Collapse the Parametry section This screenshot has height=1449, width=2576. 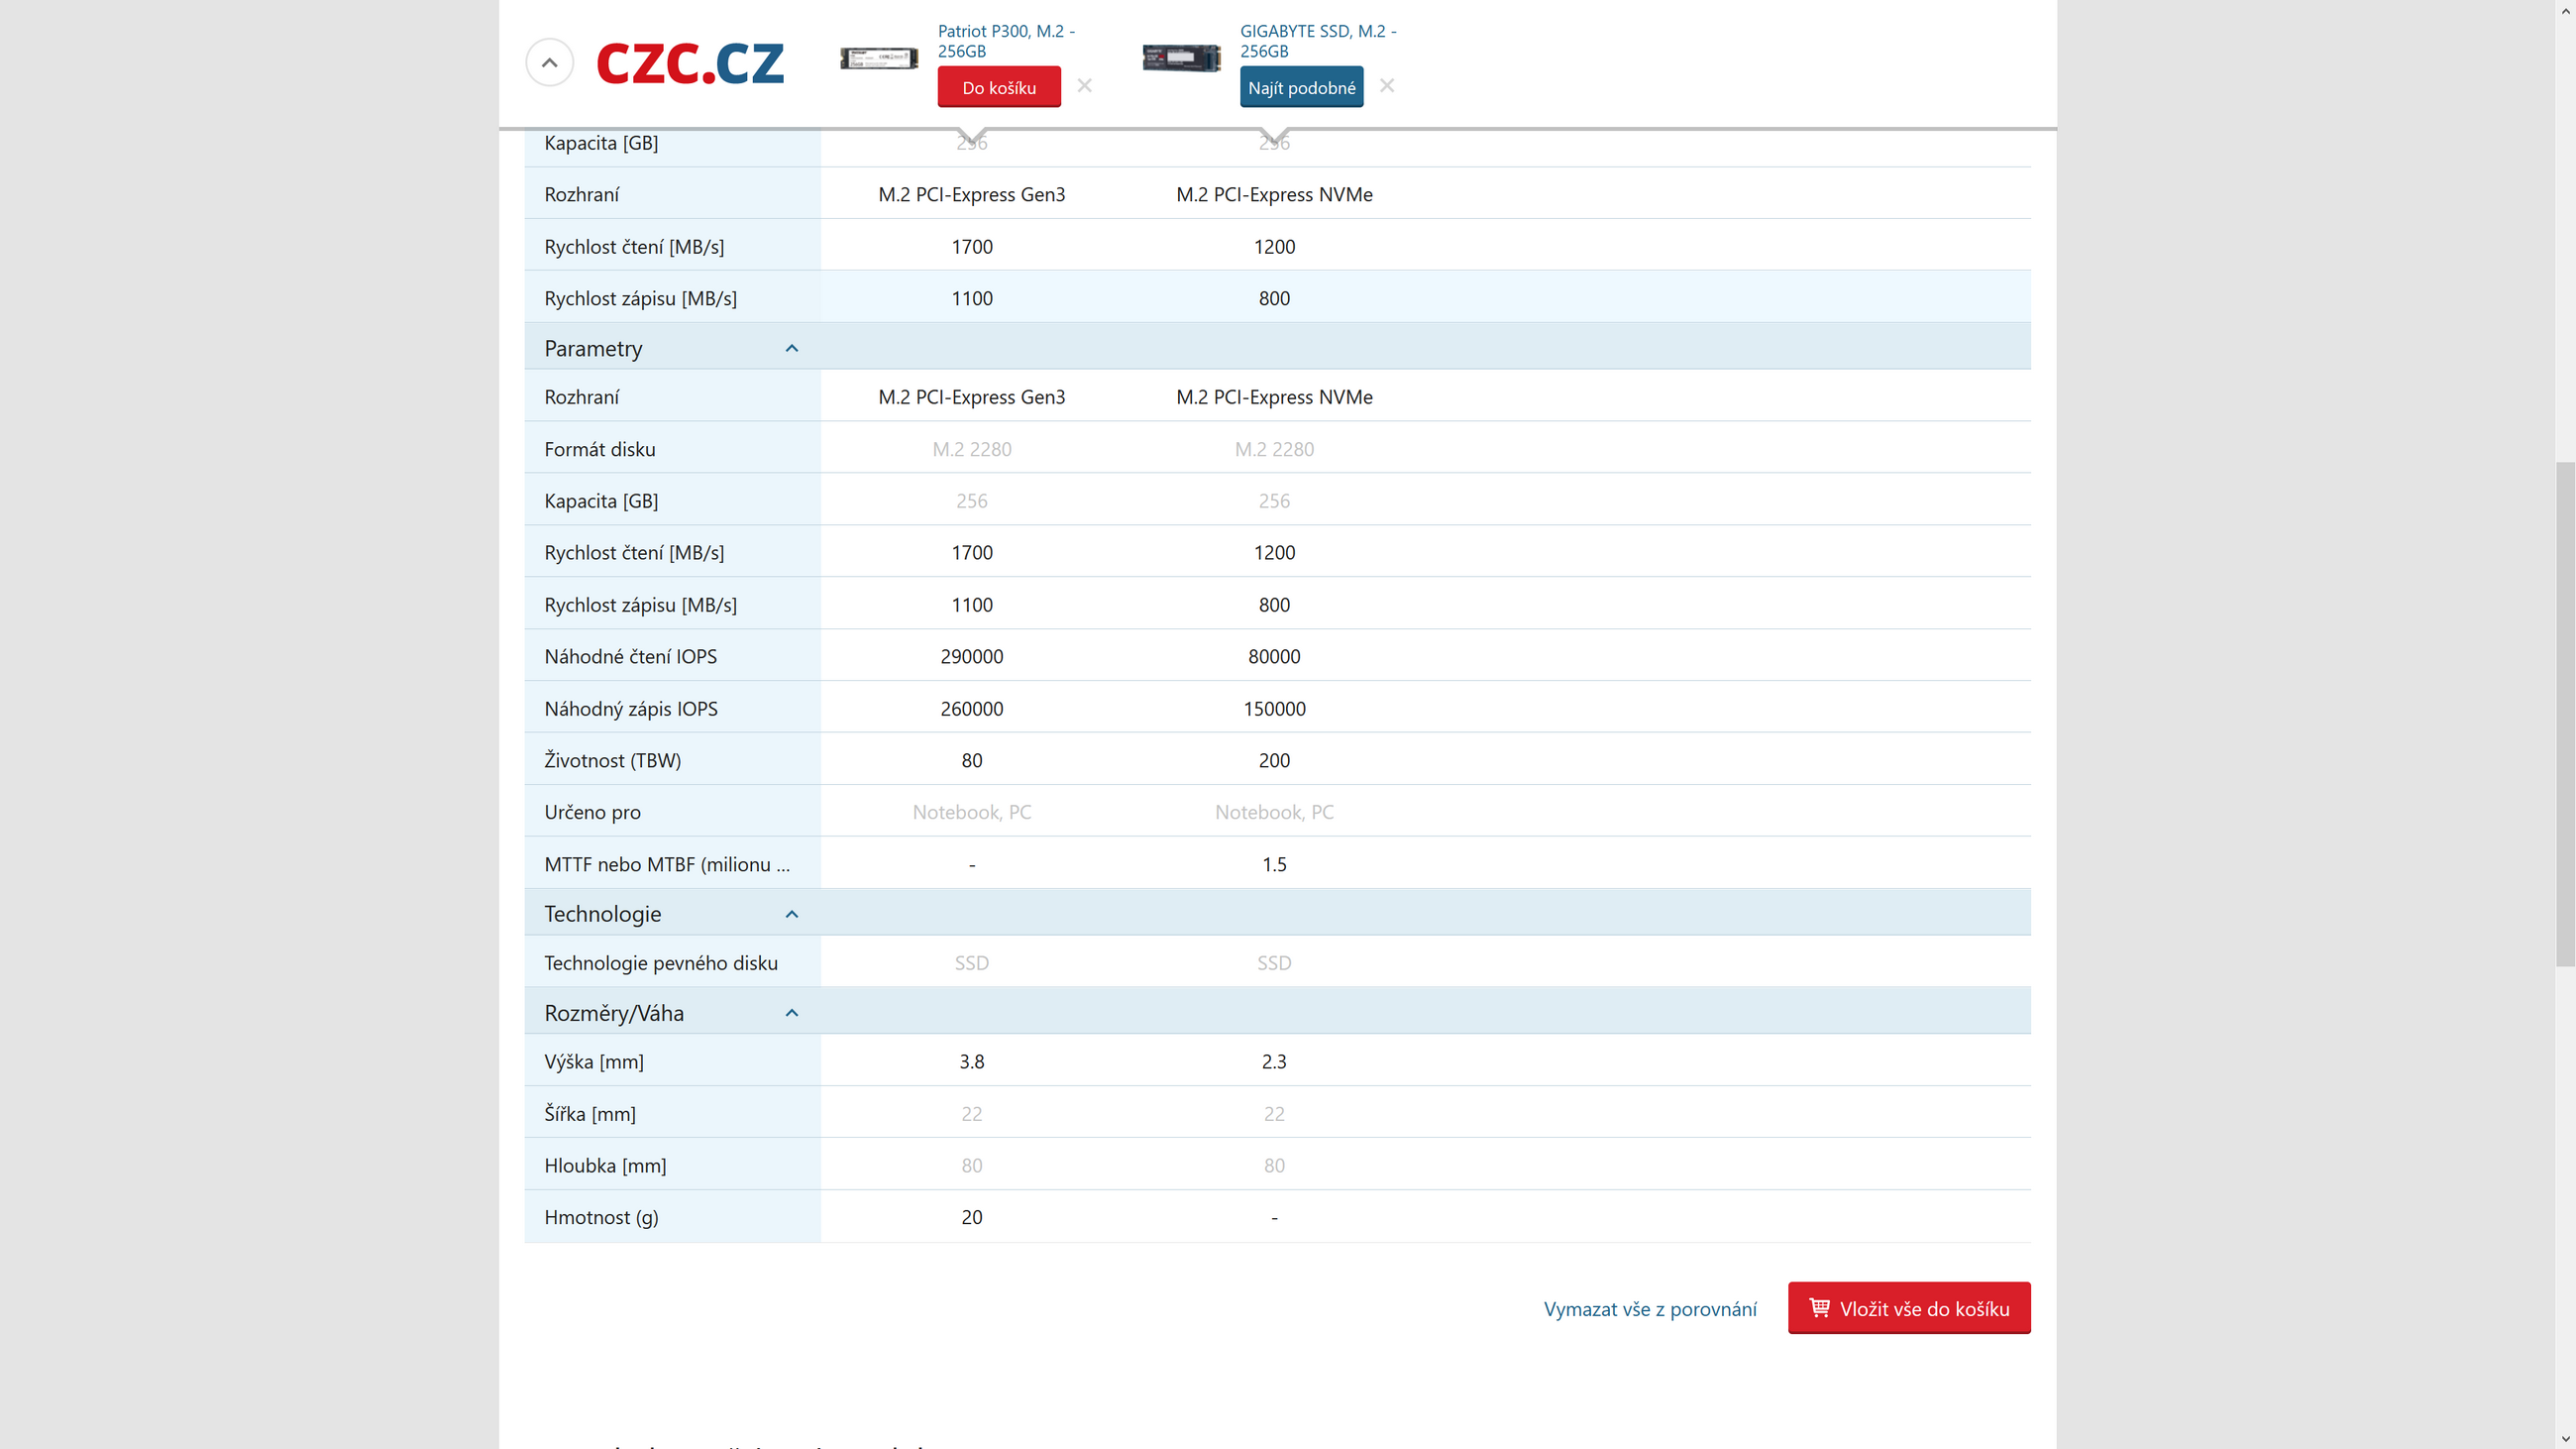(791, 348)
